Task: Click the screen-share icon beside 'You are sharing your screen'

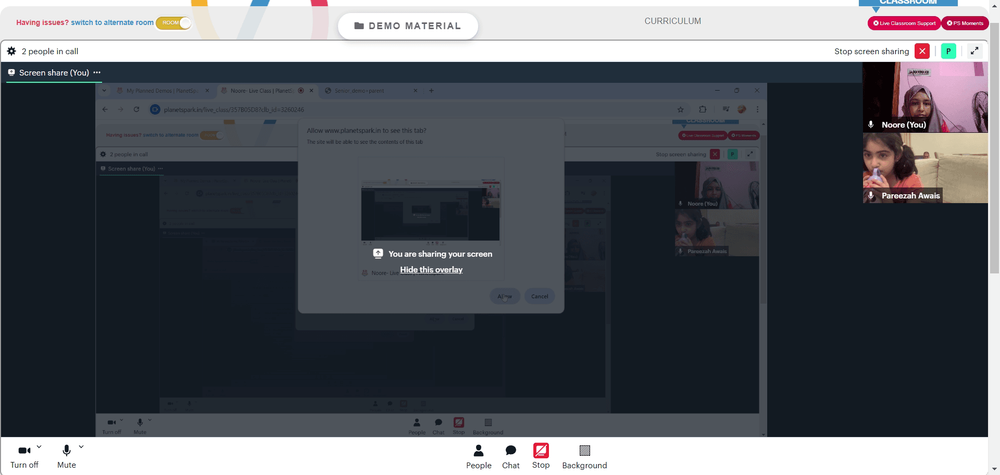Action: click(378, 254)
